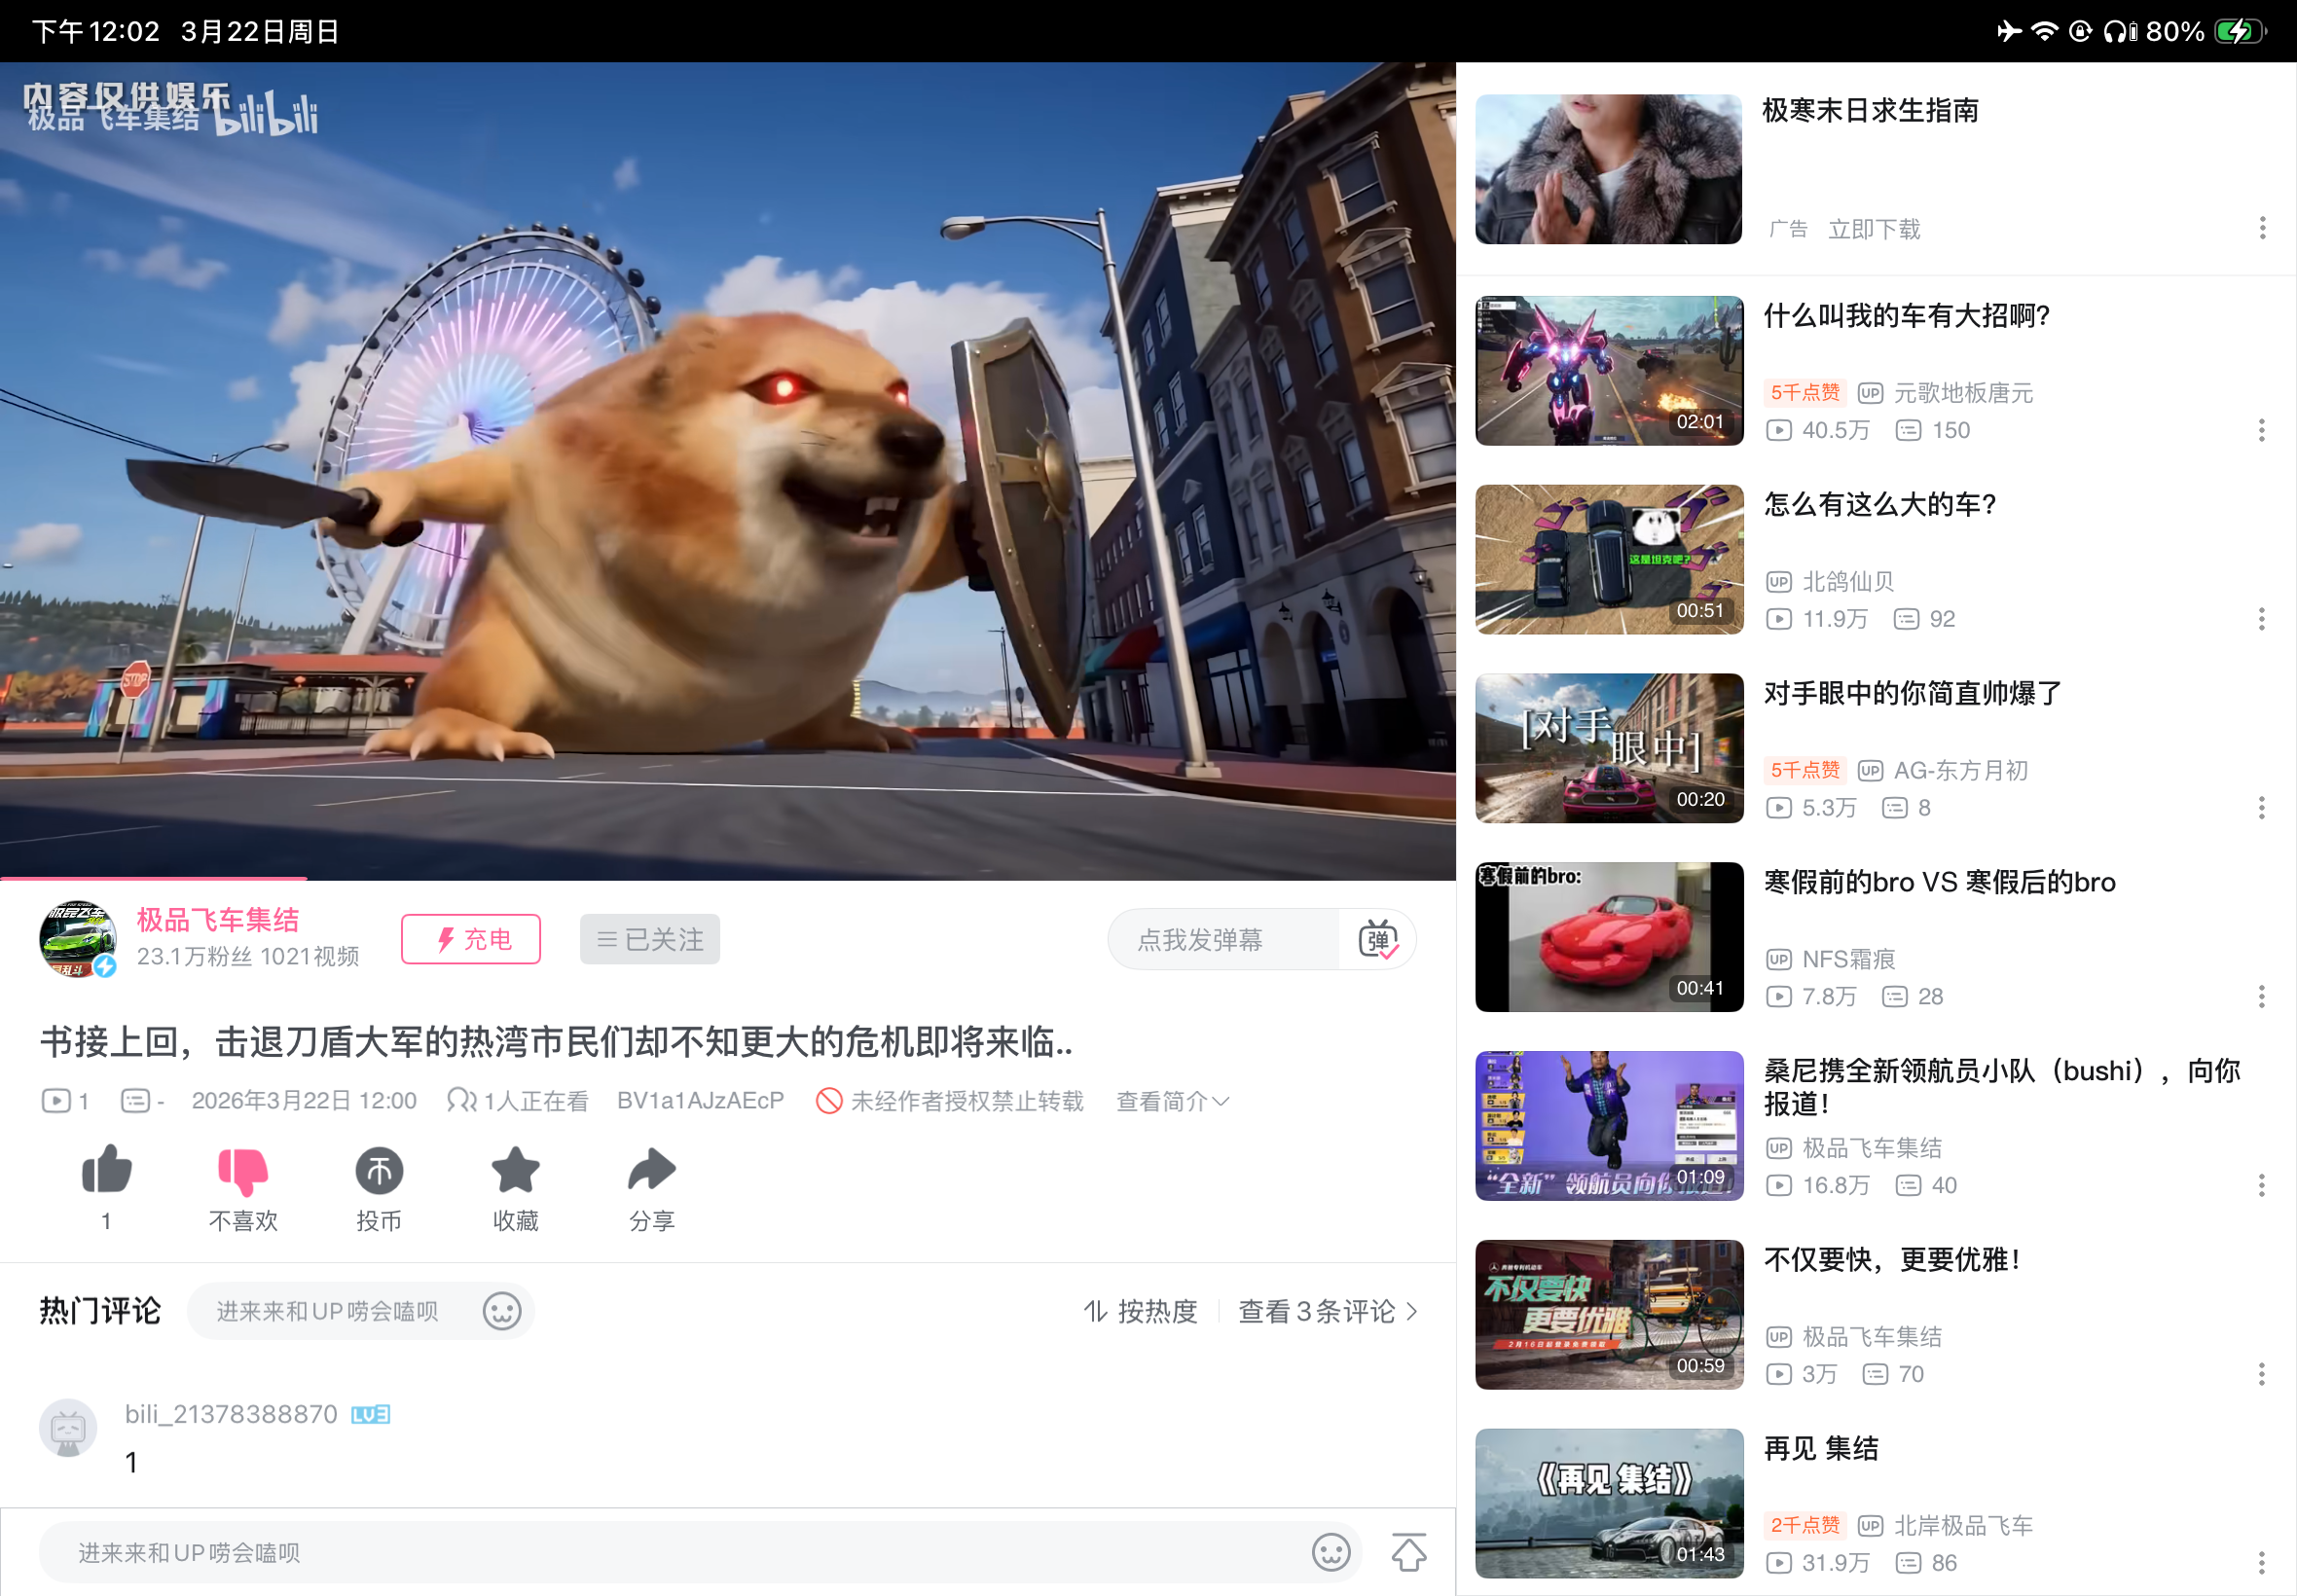Open thumbnail of 什么叫我的车有大招啊?
This screenshot has height=1596, width=2297.
(x=1609, y=370)
